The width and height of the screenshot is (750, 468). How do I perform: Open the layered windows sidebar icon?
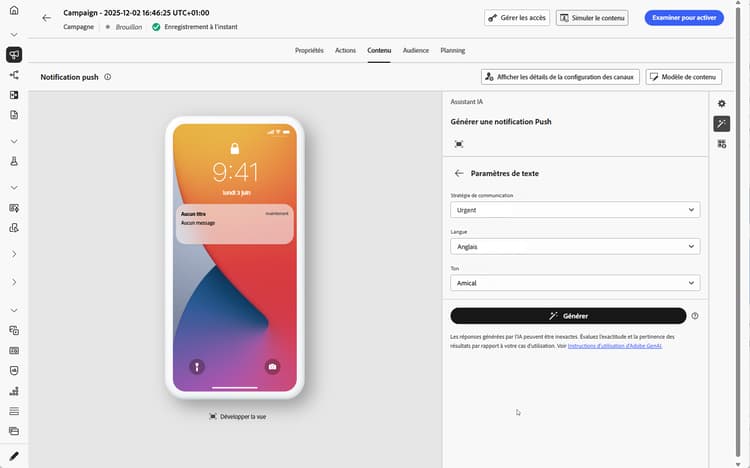coord(14,431)
